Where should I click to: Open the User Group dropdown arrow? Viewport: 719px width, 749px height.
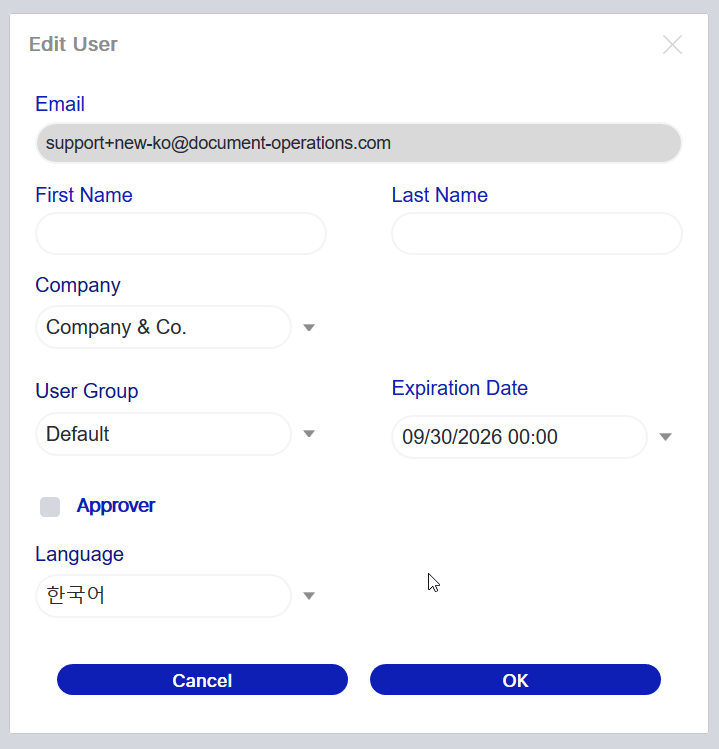click(x=309, y=434)
